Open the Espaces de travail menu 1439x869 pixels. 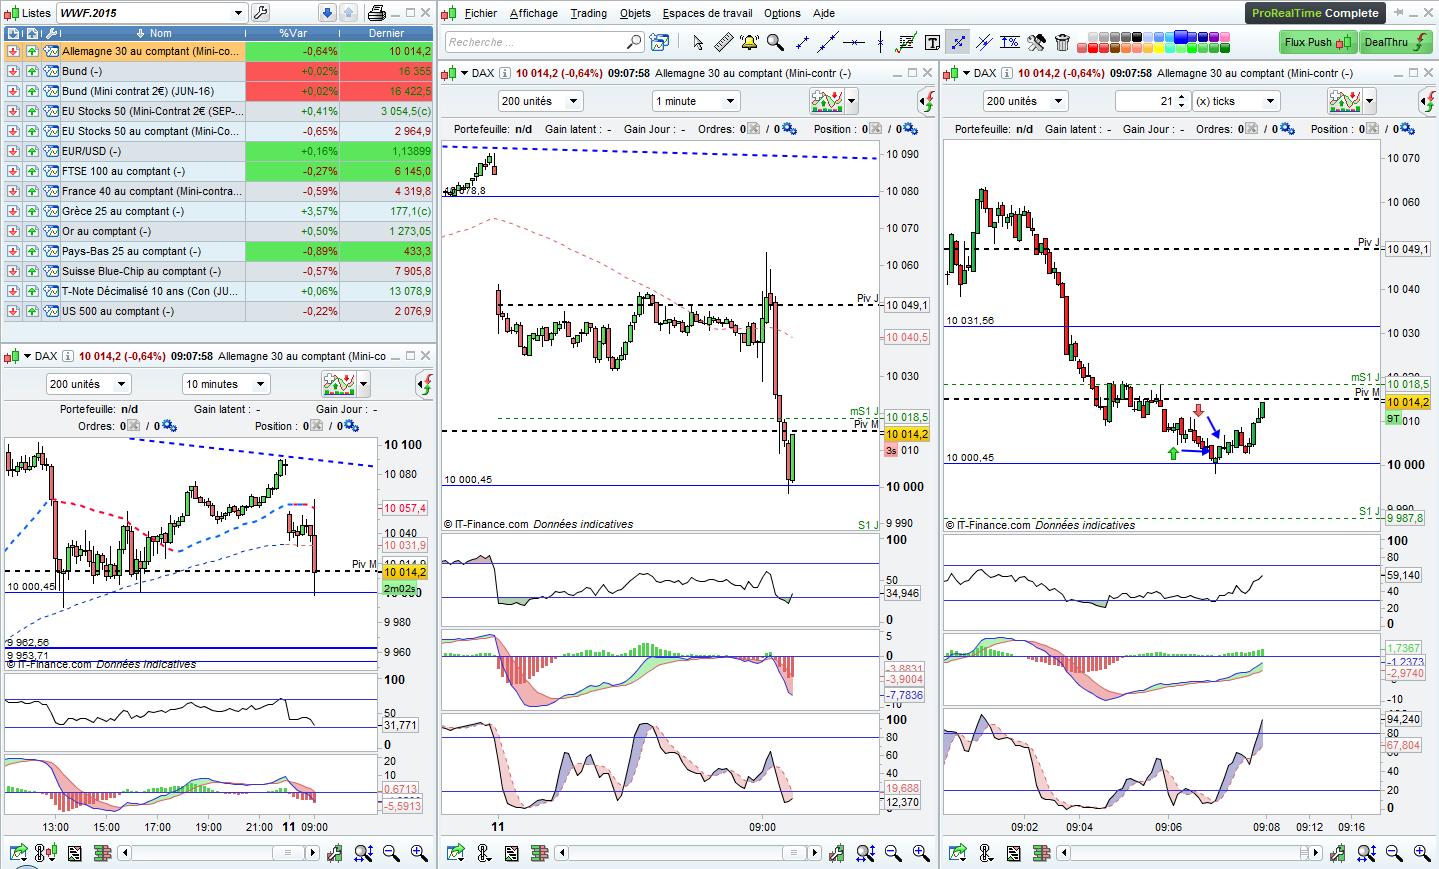707,13
